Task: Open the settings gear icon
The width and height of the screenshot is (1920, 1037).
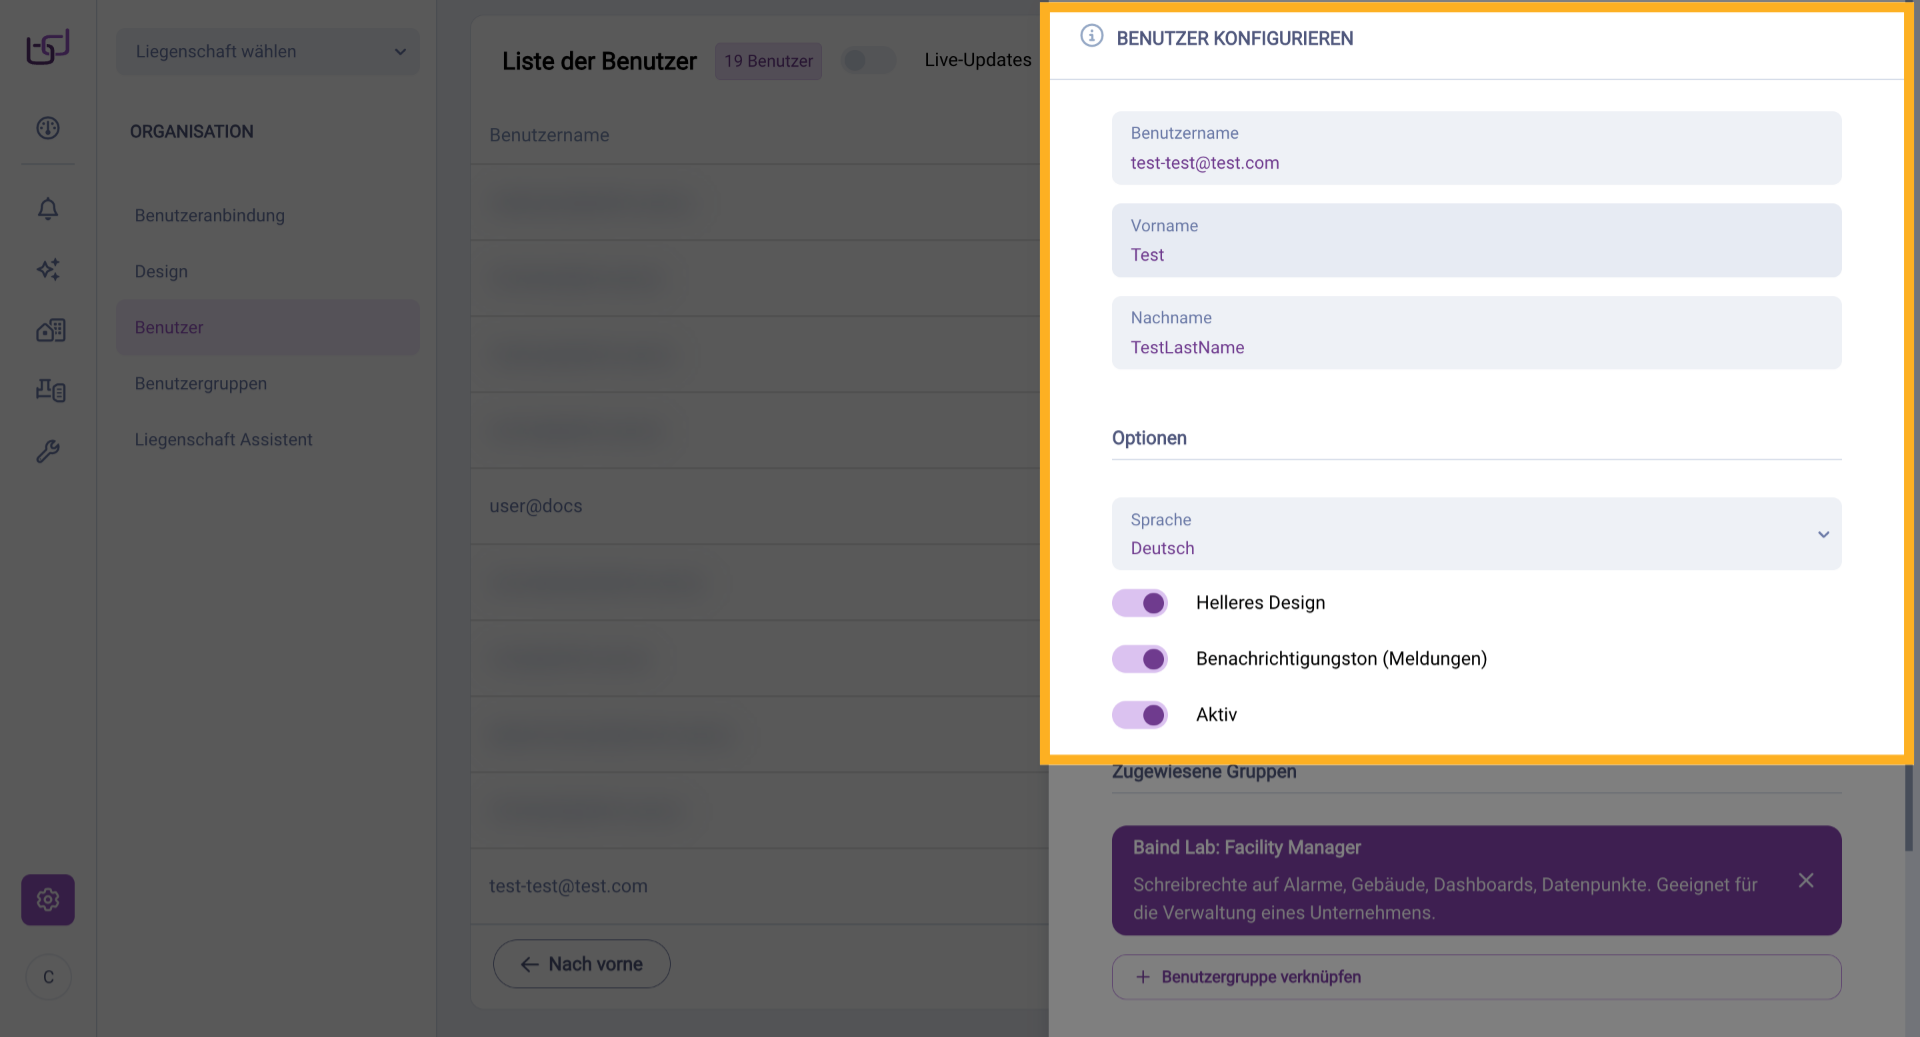Action: point(48,900)
